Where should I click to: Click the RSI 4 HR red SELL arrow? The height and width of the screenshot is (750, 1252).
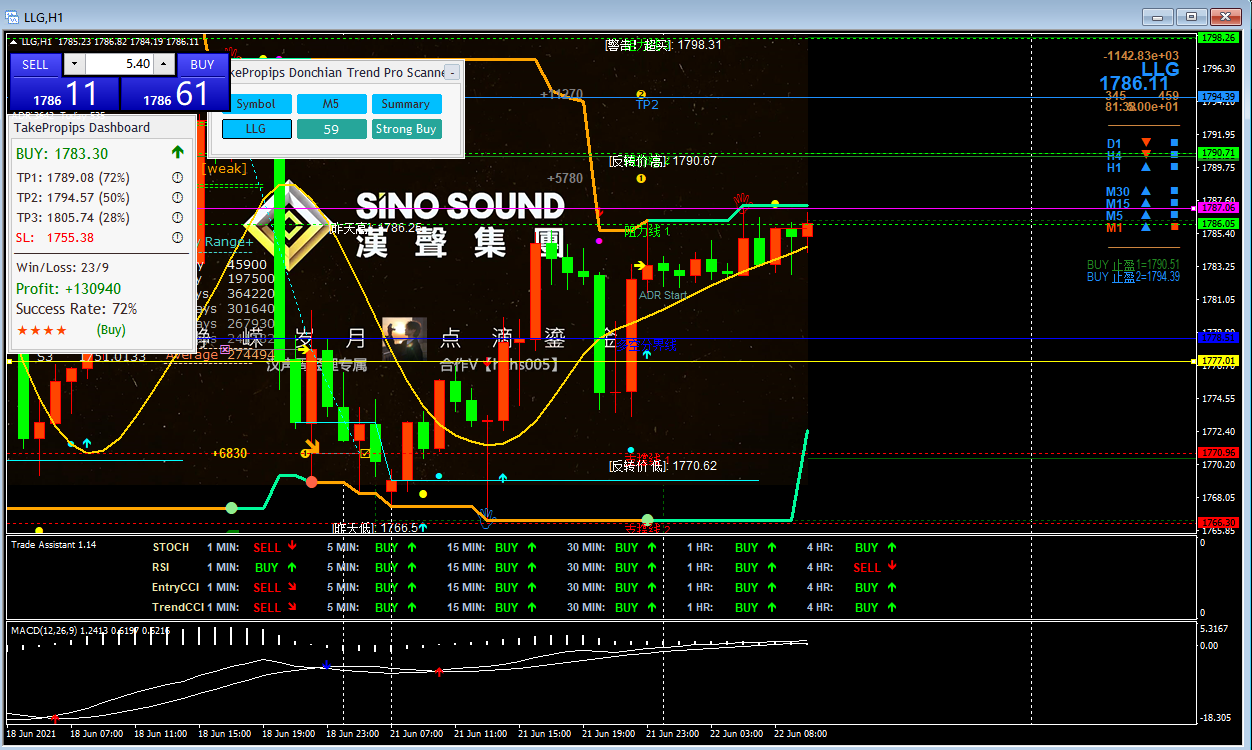click(892, 566)
